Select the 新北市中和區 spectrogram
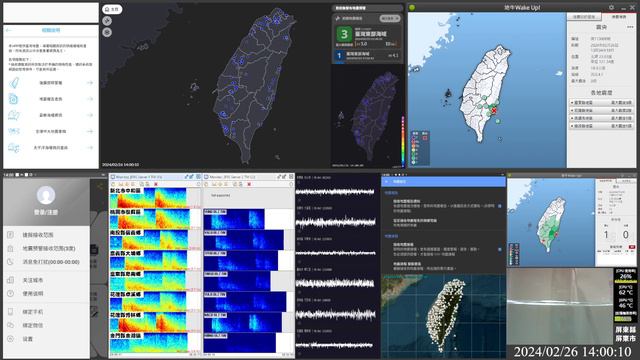Image resolution: width=640 pixels, height=360 pixels. tap(149, 198)
